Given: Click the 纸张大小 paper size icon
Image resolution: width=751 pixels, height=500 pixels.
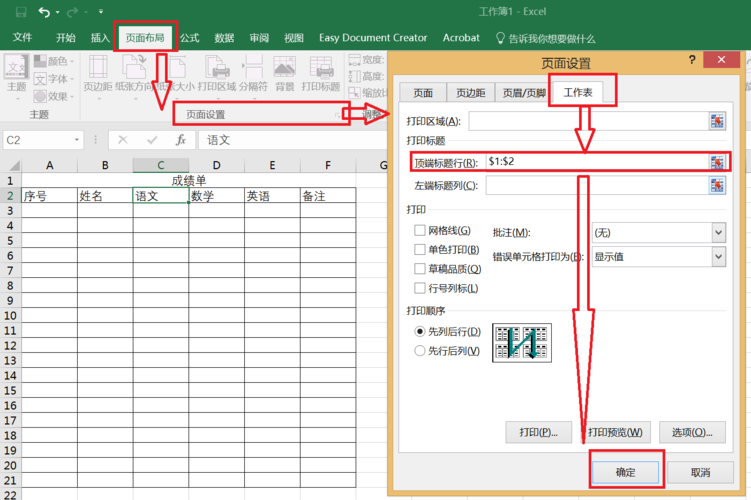Looking at the screenshot, I should (x=177, y=67).
